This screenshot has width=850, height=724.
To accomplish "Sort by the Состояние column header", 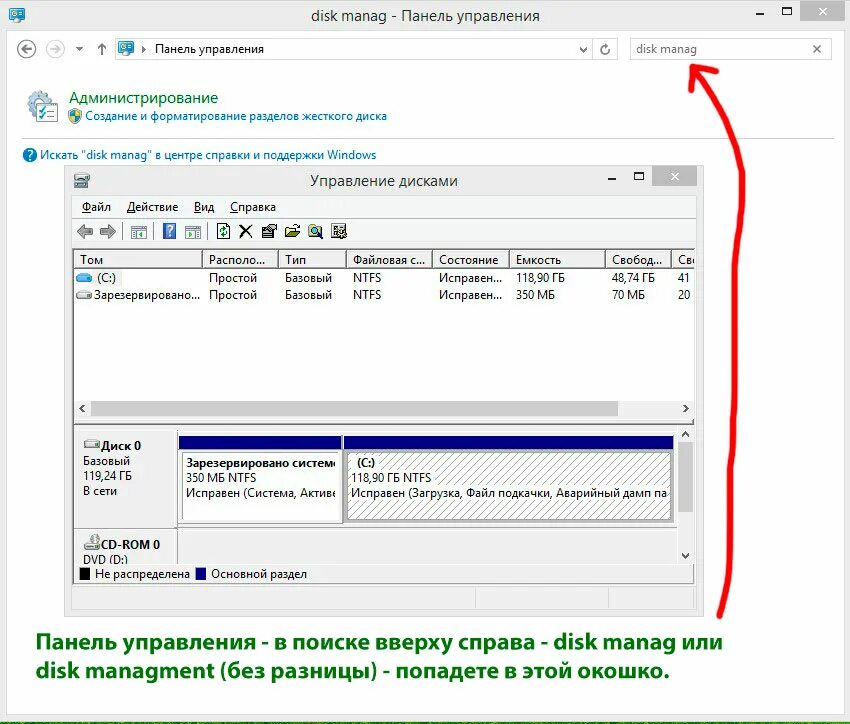I will pos(471,260).
